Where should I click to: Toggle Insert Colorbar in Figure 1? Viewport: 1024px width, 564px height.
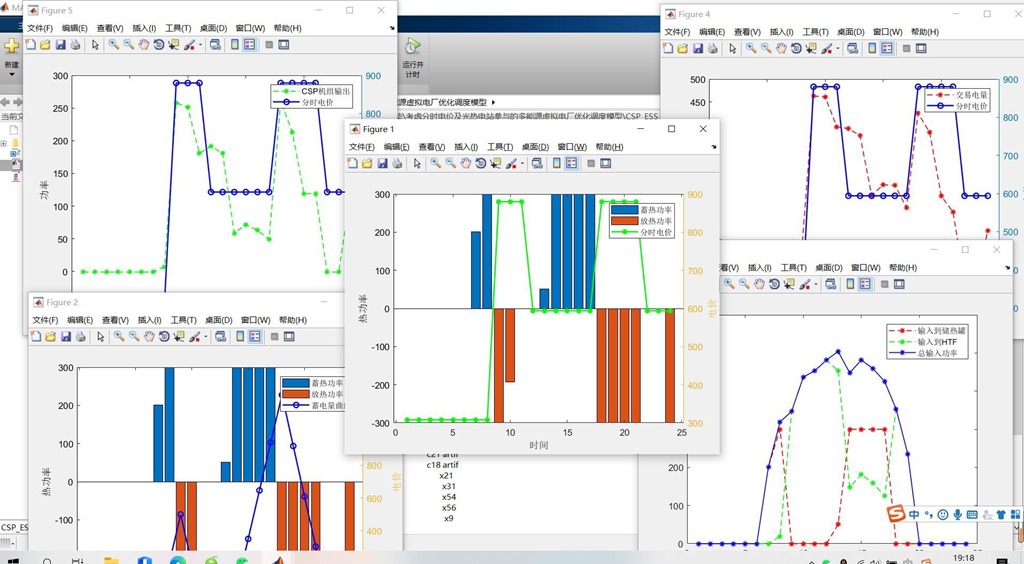(x=556, y=163)
